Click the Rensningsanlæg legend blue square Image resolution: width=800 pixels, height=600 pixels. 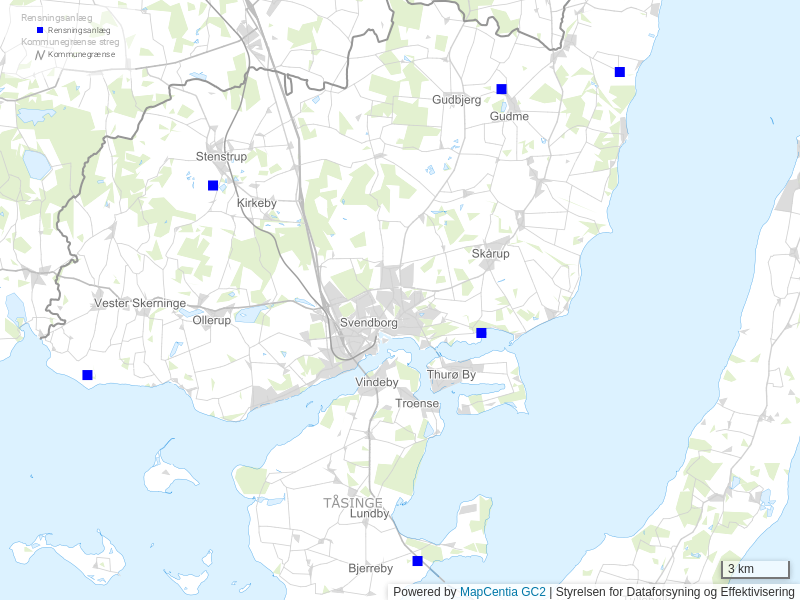click(40, 31)
